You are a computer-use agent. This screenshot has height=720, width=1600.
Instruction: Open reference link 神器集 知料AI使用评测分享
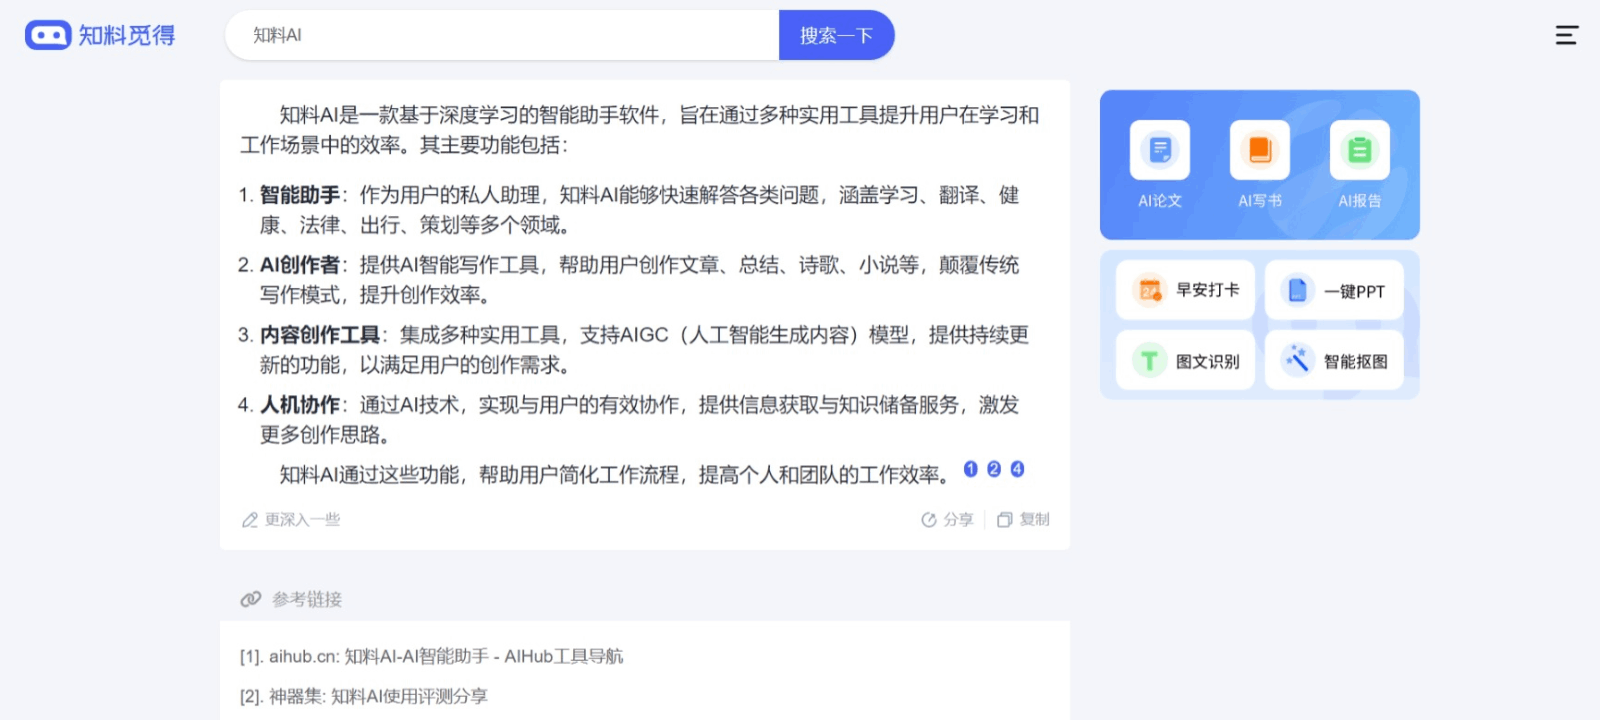point(363,696)
